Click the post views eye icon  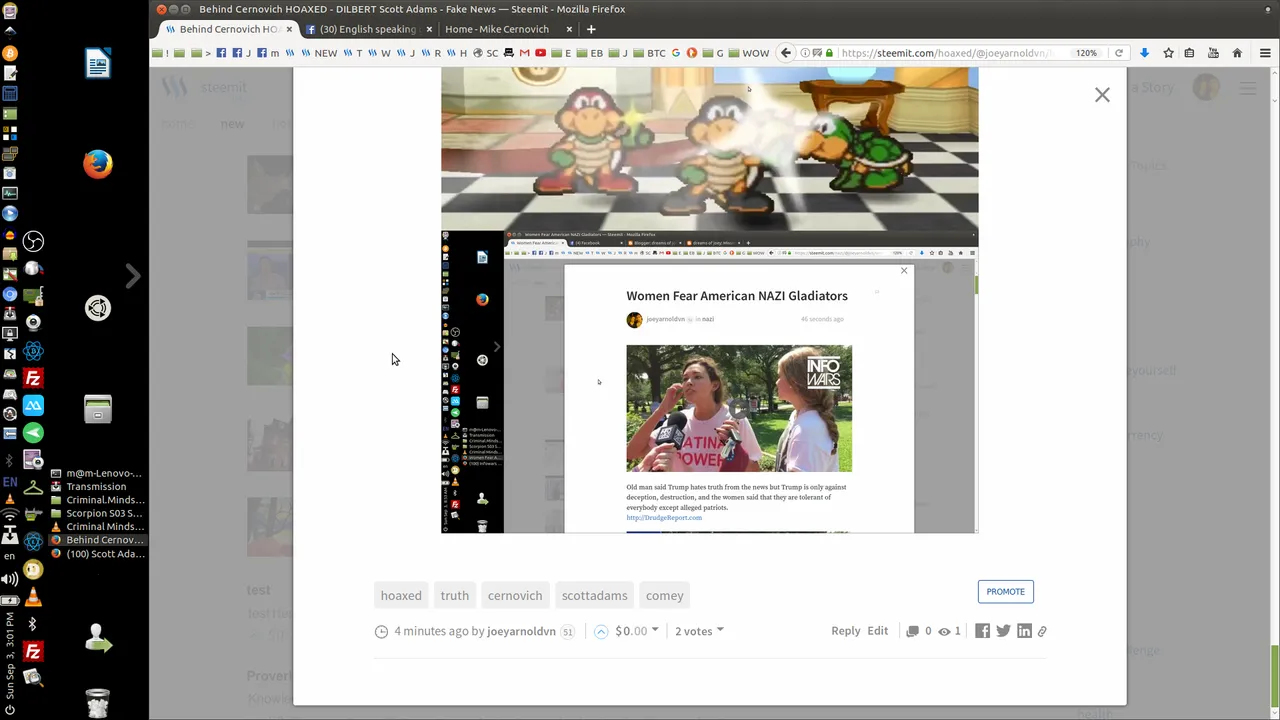944,631
